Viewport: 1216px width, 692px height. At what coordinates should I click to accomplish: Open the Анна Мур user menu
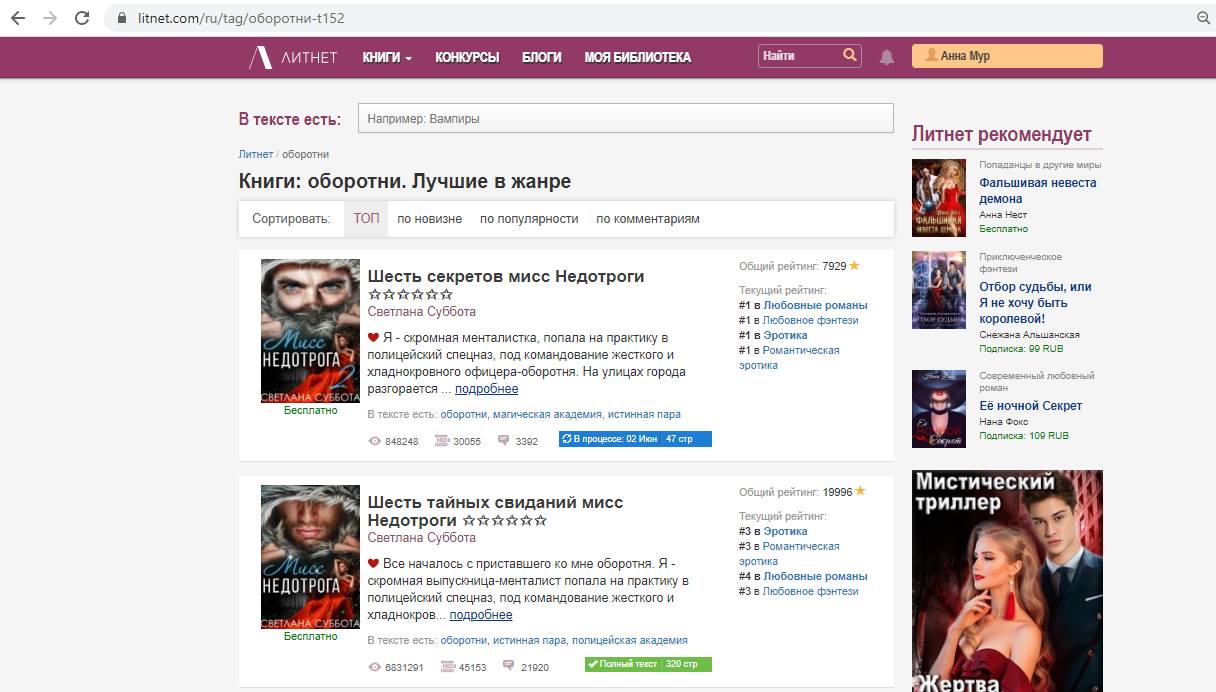[x=1006, y=56]
